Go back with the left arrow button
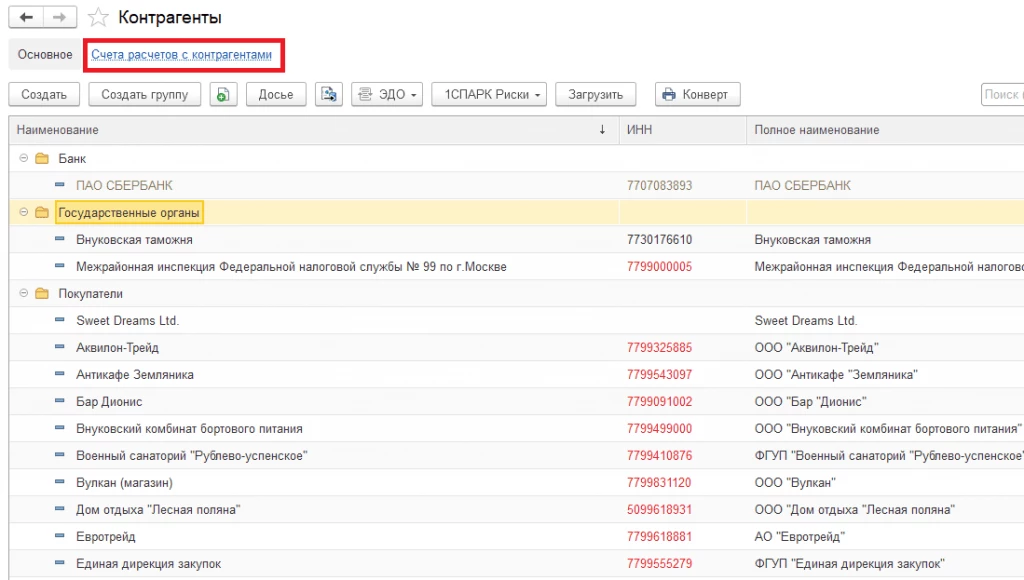1024x580 pixels. coord(26,17)
